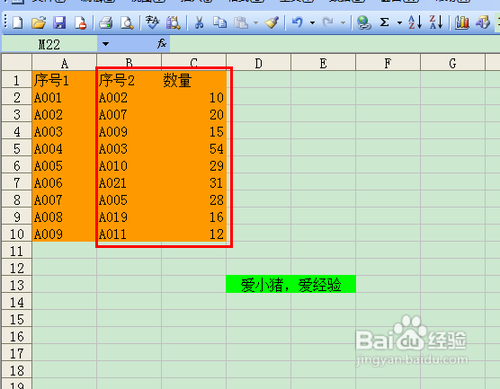Select row 11 header
Image resolution: width=500 pixels, height=389 pixels.
(17, 251)
